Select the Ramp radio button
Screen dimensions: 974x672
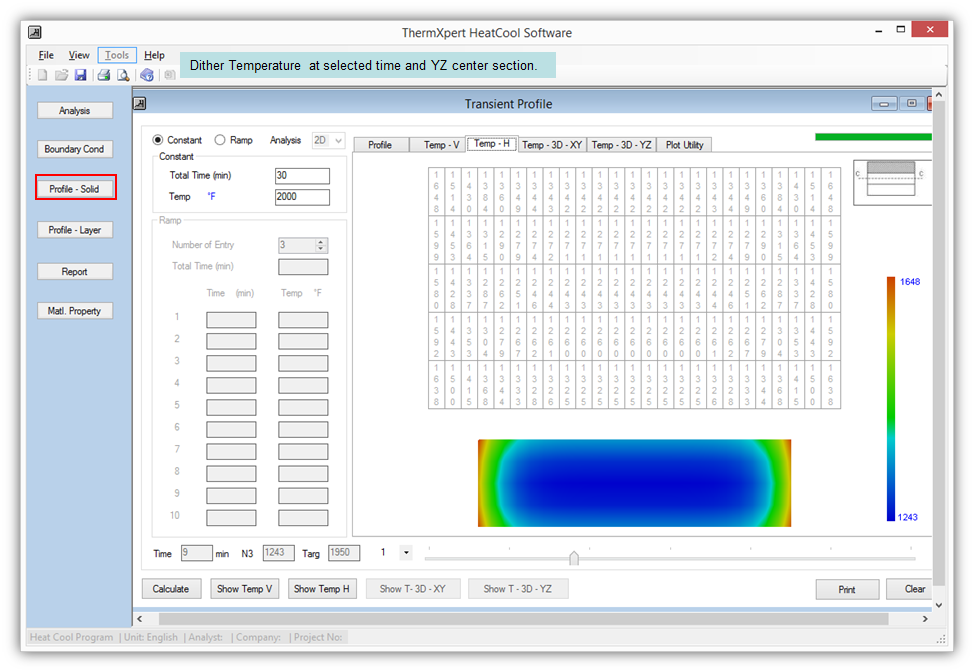click(220, 140)
